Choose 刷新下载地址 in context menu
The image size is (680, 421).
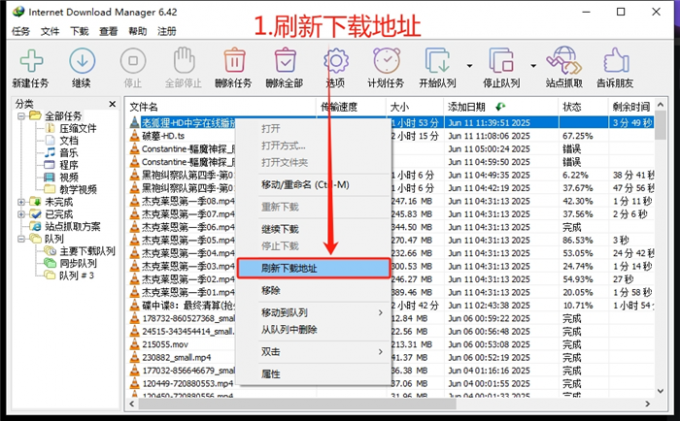point(314,268)
